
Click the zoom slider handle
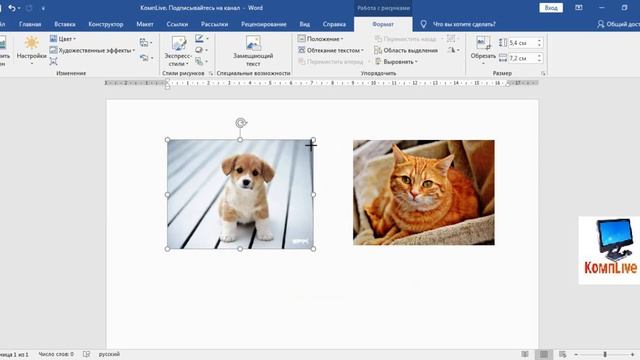[605, 354]
